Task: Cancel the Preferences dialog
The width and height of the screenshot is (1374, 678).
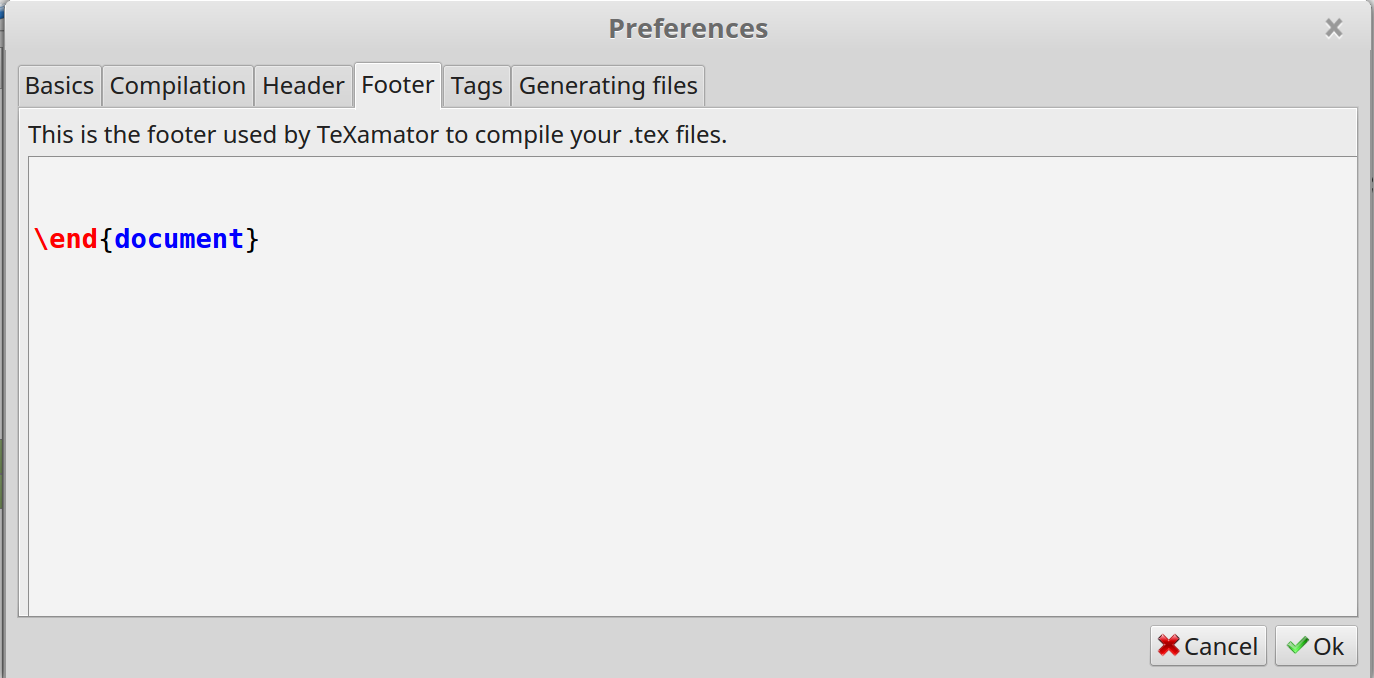Action: [1208, 646]
